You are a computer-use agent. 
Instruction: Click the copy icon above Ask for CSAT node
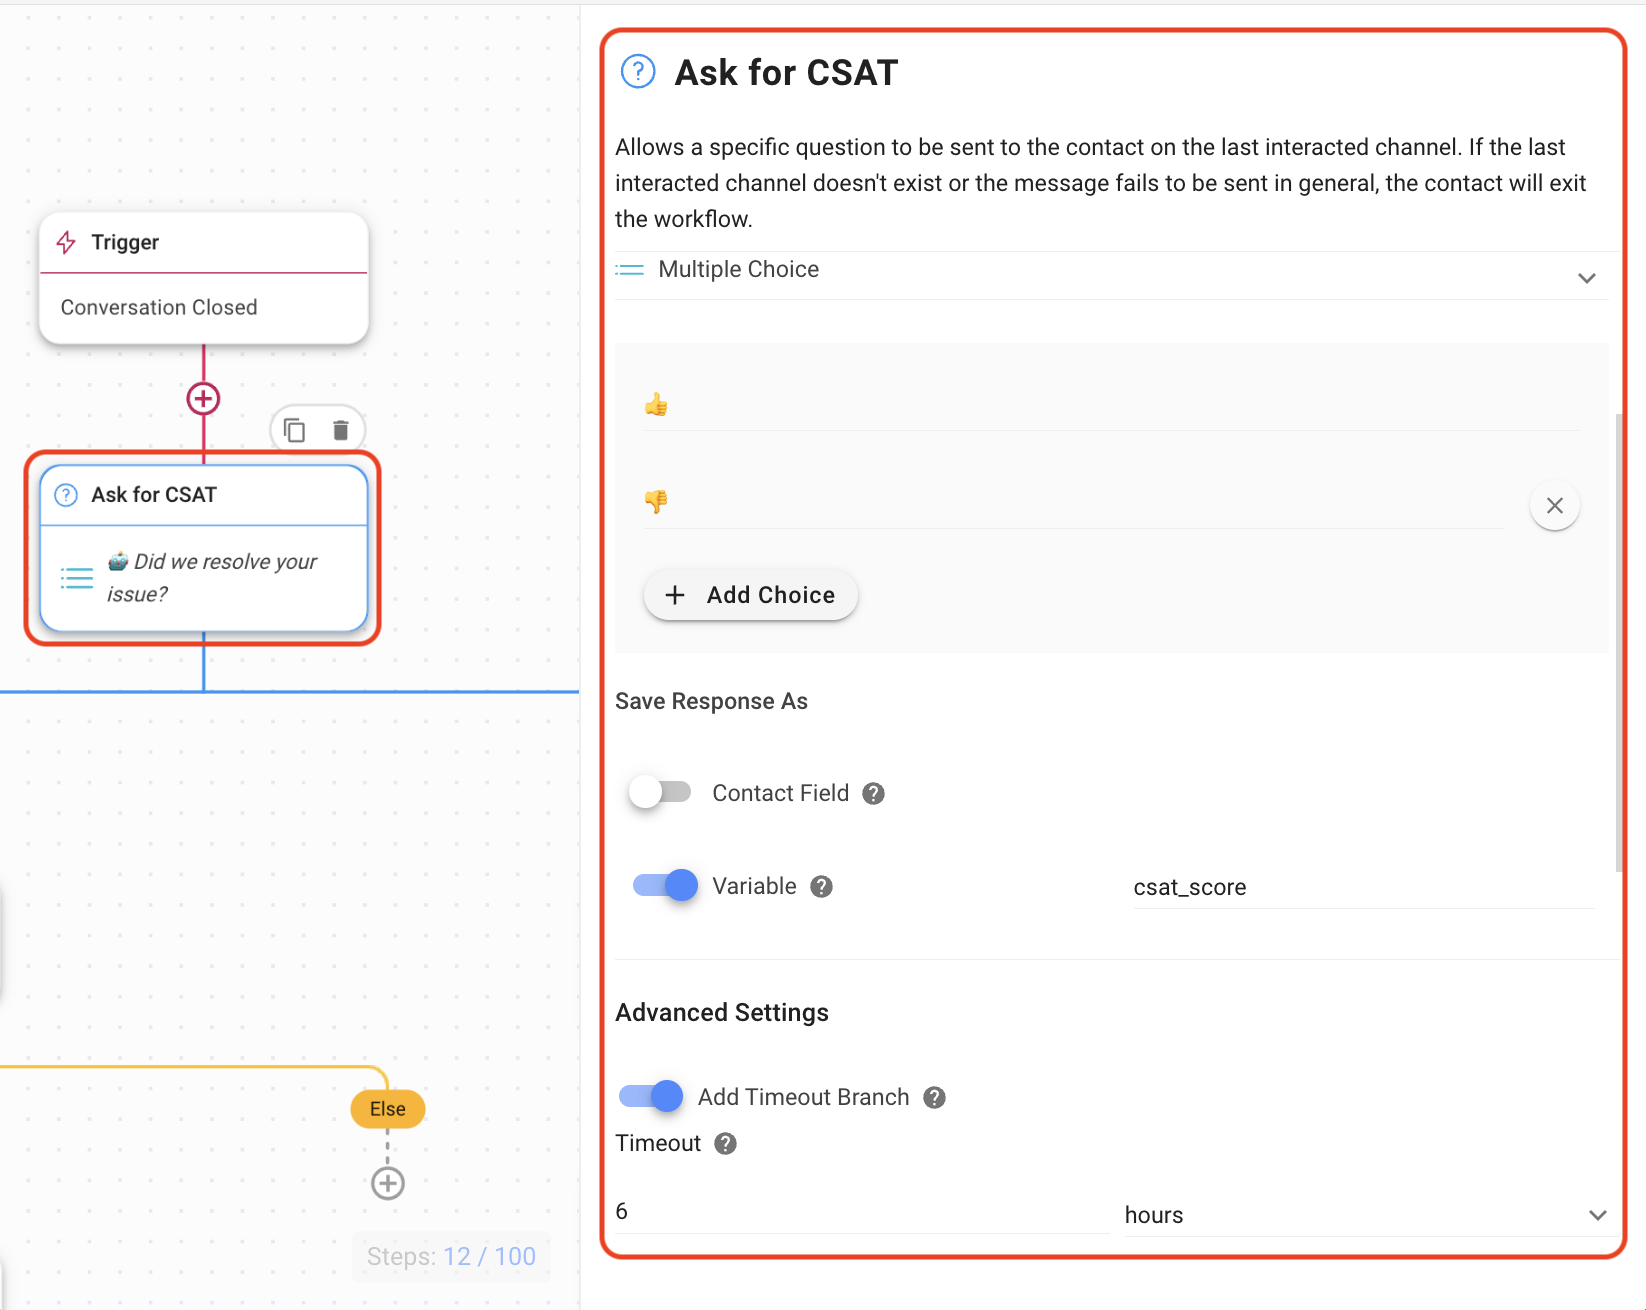click(x=293, y=429)
